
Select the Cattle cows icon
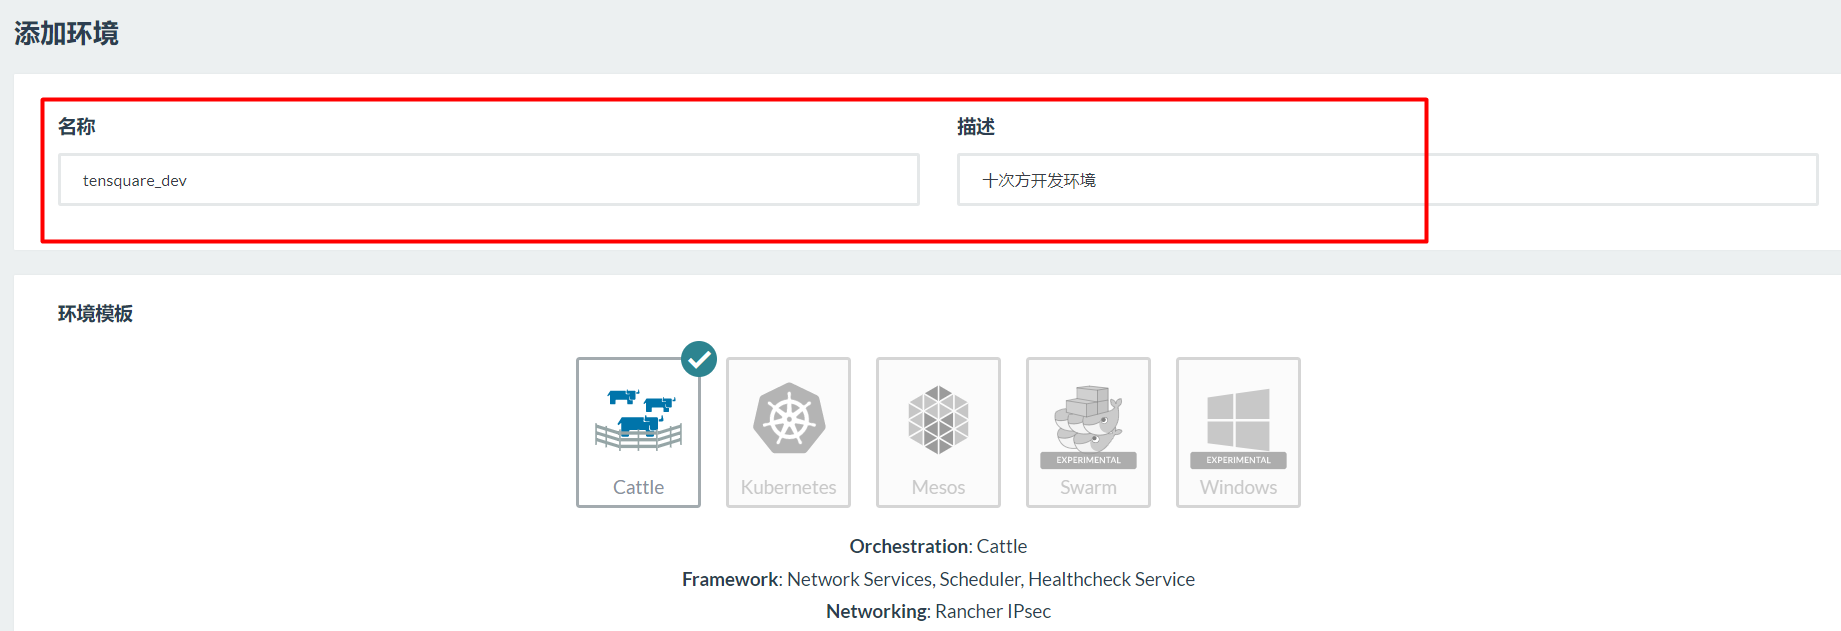[x=638, y=420]
